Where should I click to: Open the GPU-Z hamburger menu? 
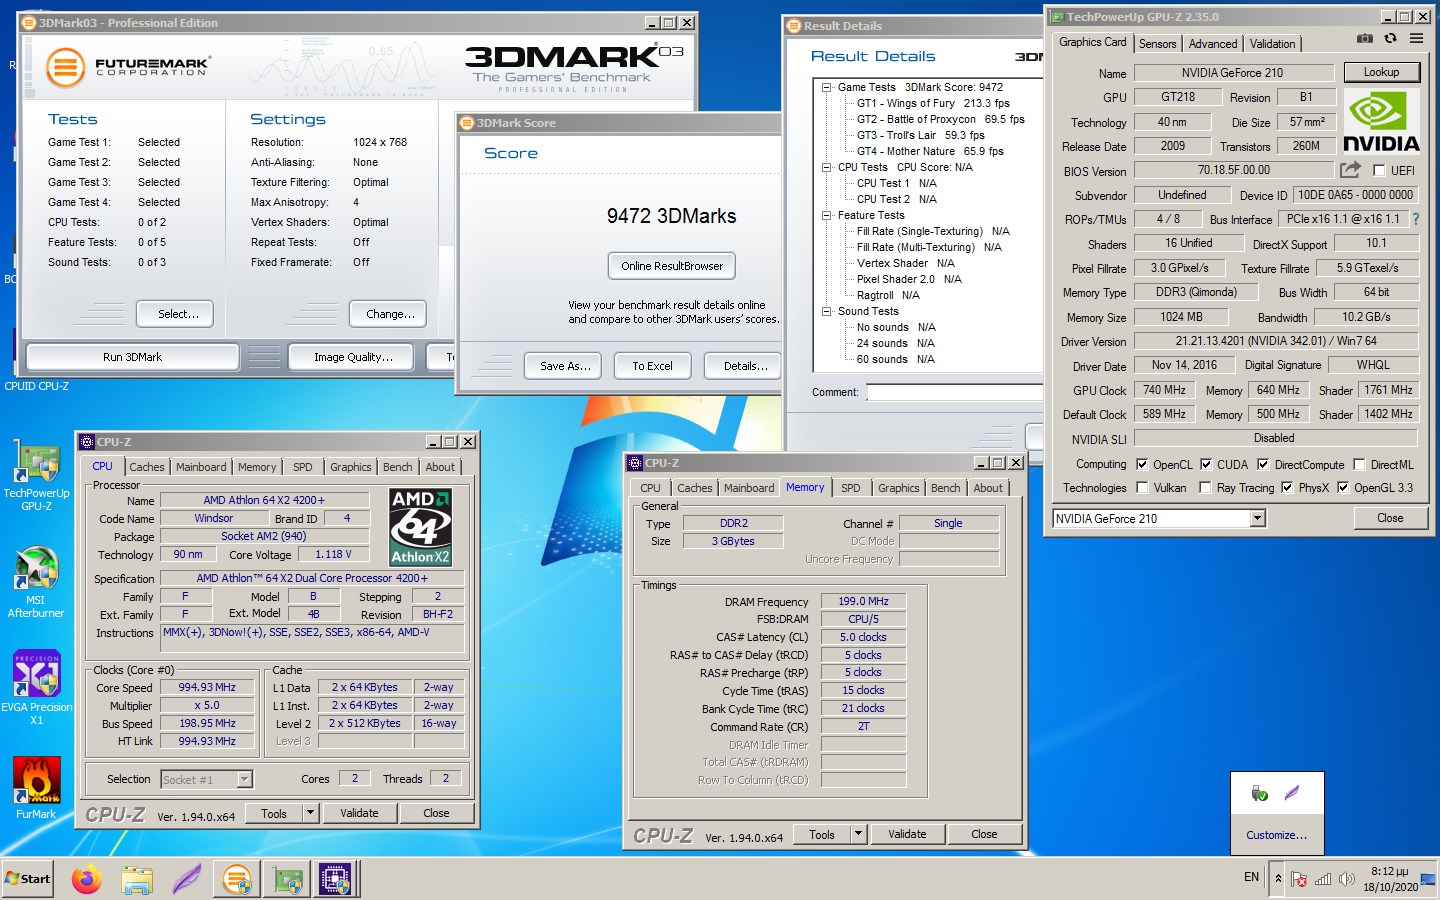pyautogui.click(x=1416, y=39)
